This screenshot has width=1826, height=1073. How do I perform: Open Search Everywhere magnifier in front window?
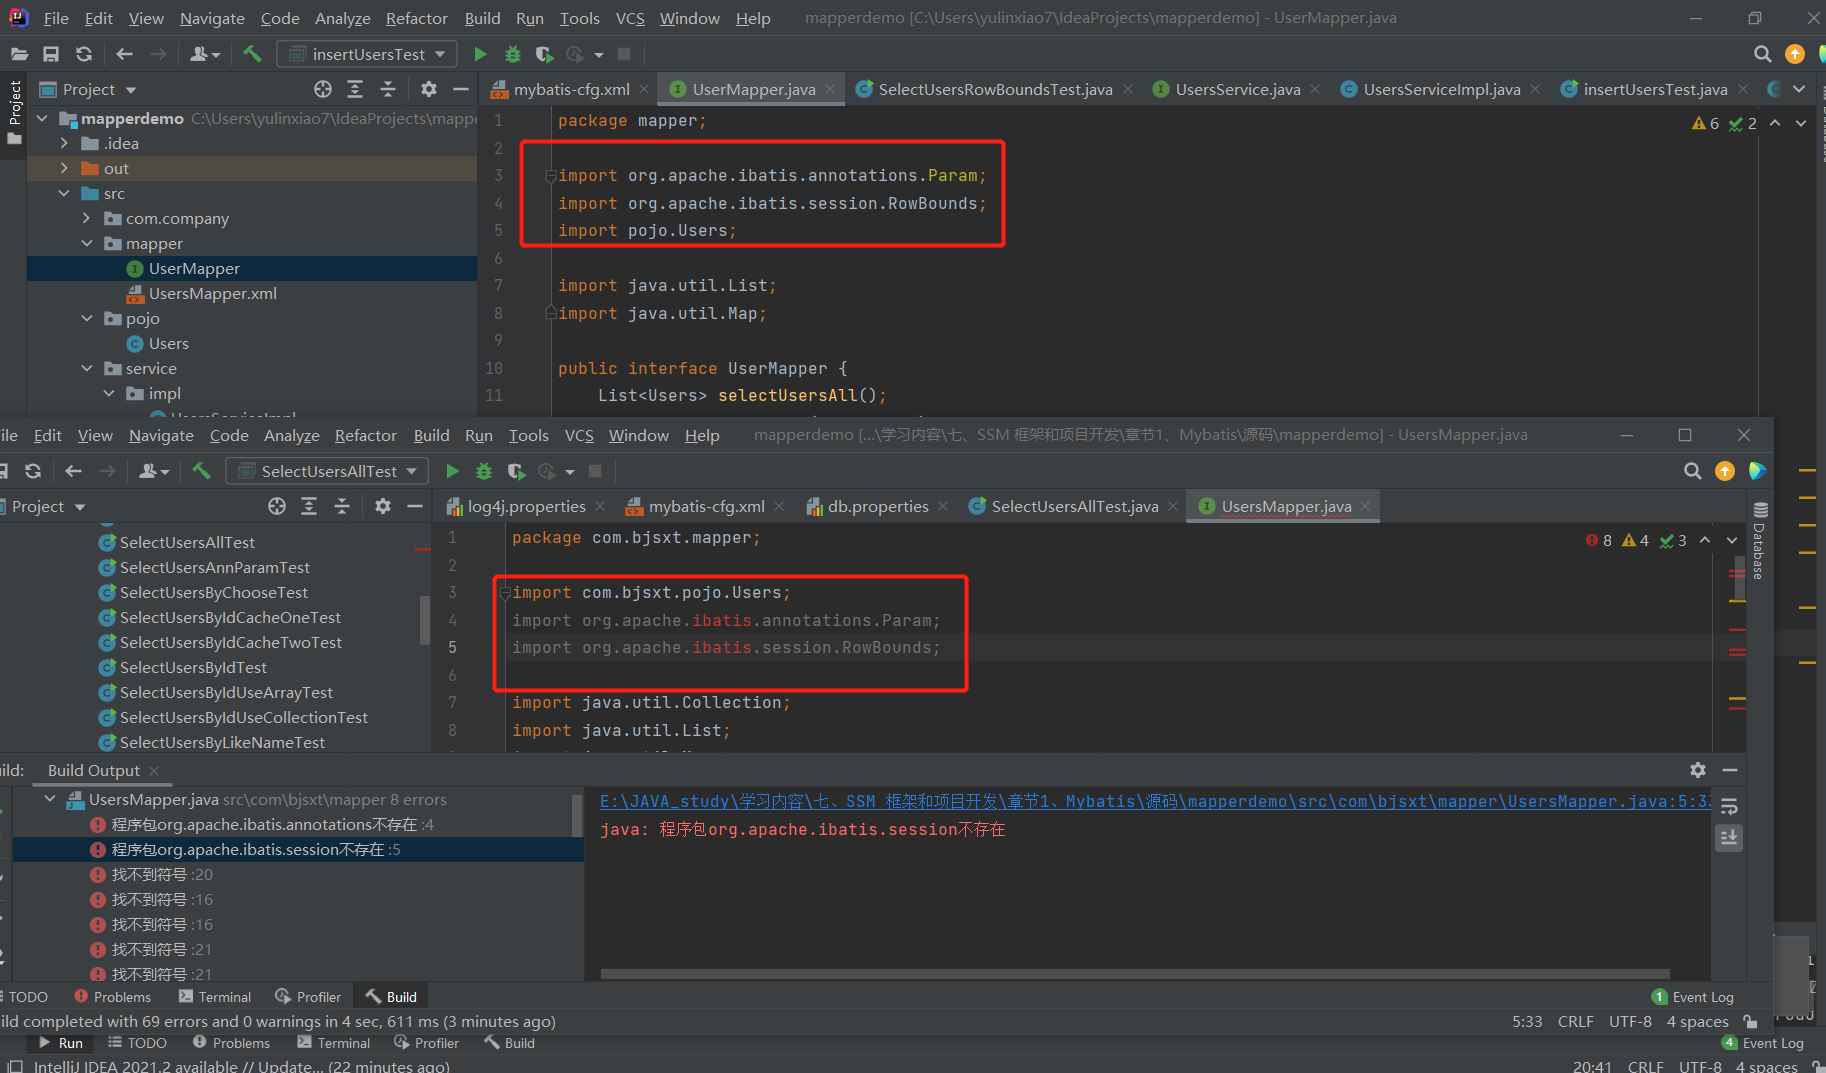coord(1692,471)
